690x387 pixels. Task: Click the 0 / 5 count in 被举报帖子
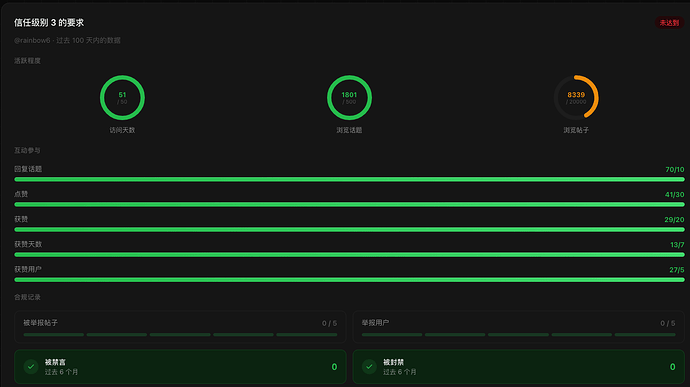coord(329,323)
